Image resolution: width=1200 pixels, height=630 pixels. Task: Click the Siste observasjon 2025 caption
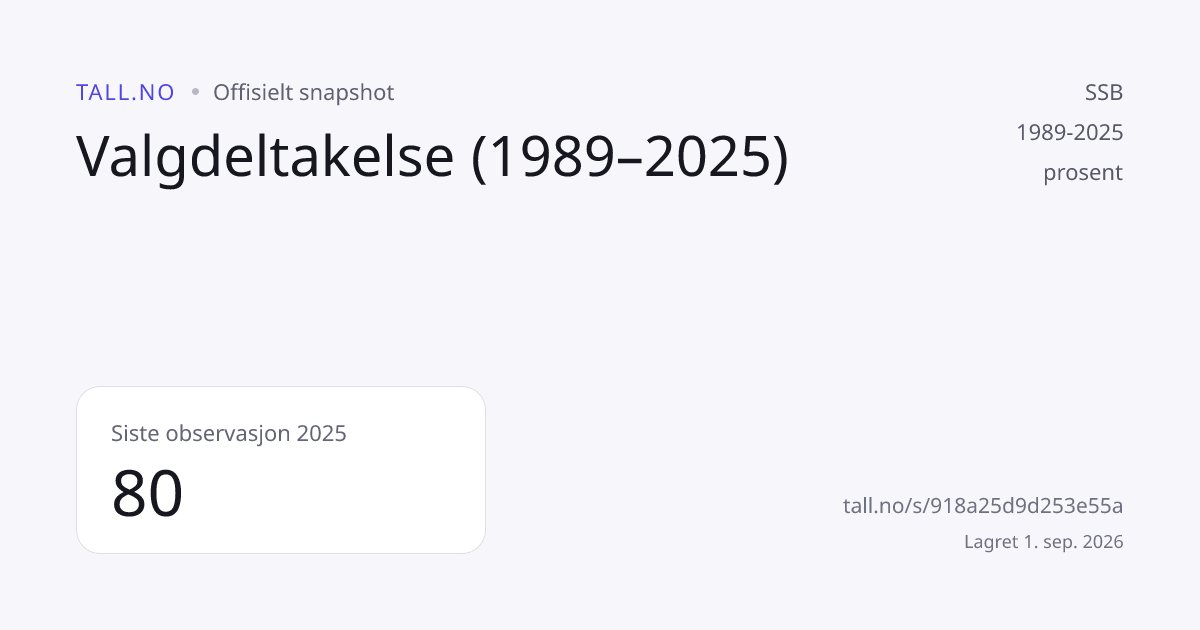(229, 434)
